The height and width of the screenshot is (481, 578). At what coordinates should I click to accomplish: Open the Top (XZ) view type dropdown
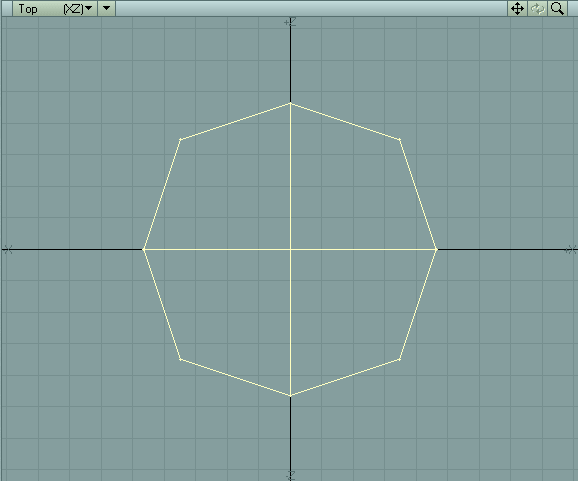click(x=55, y=8)
